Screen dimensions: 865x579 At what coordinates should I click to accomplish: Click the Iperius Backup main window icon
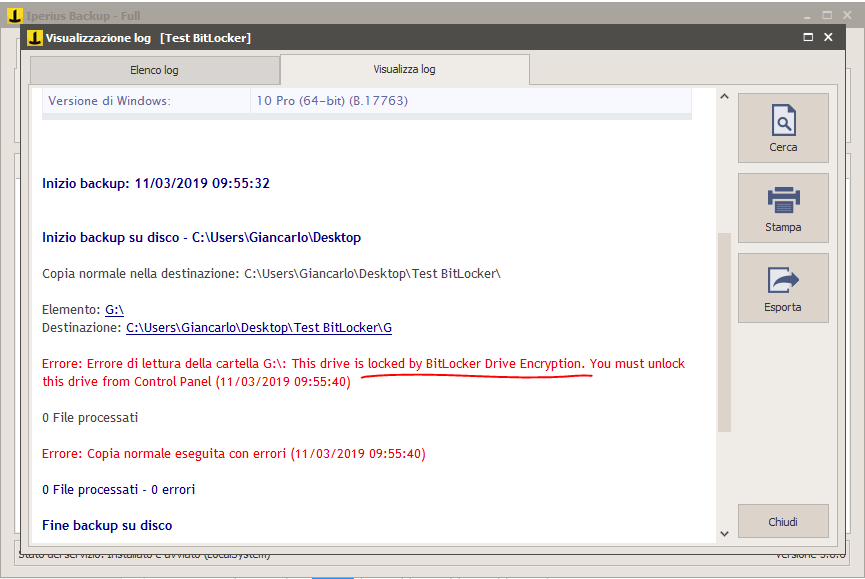point(14,16)
